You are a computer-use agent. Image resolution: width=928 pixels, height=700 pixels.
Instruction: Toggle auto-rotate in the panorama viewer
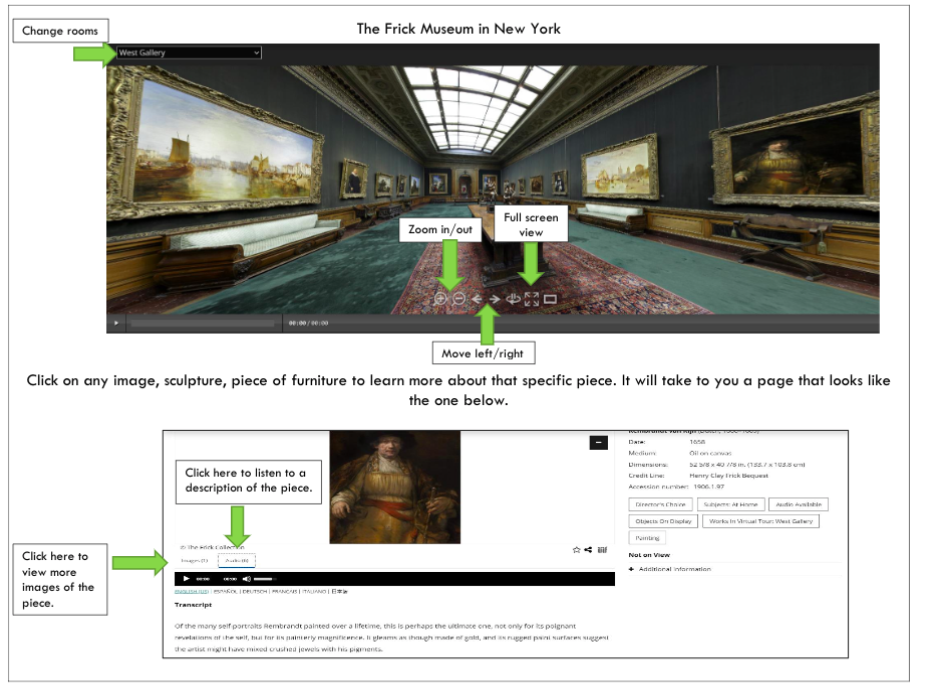(x=513, y=299)
